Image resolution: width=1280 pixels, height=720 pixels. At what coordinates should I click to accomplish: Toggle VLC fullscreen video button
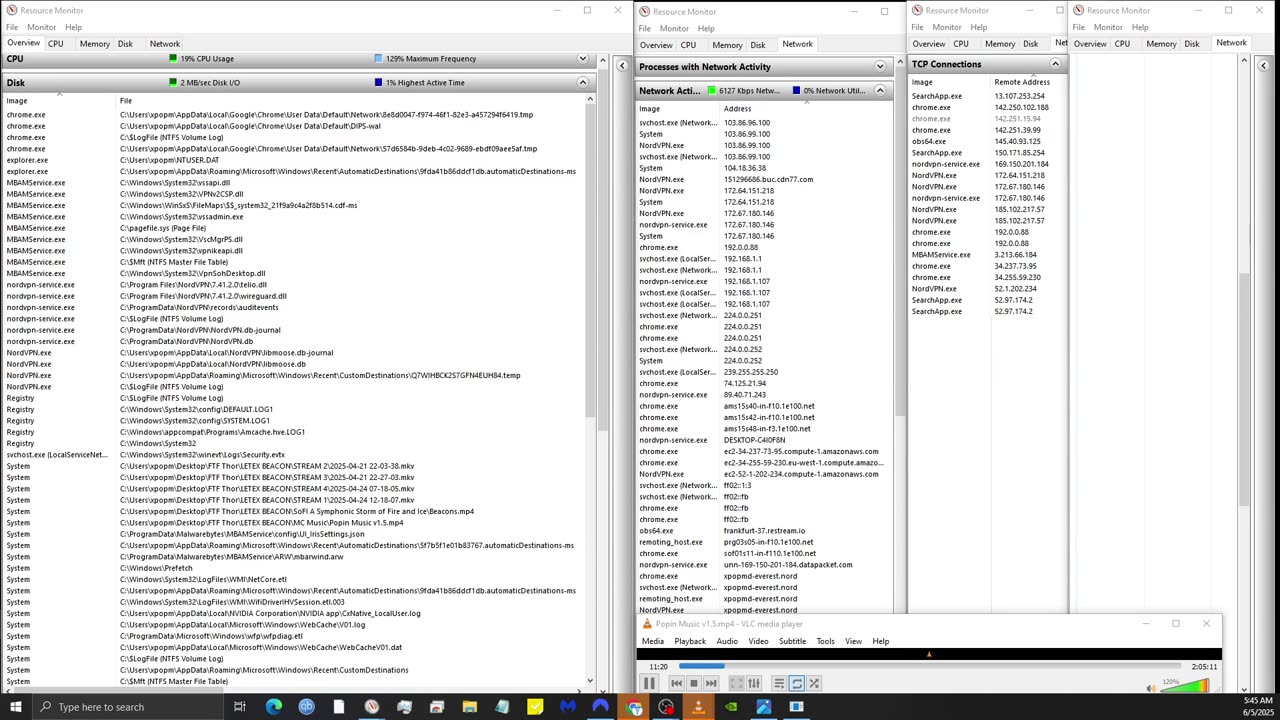[736, 684]
